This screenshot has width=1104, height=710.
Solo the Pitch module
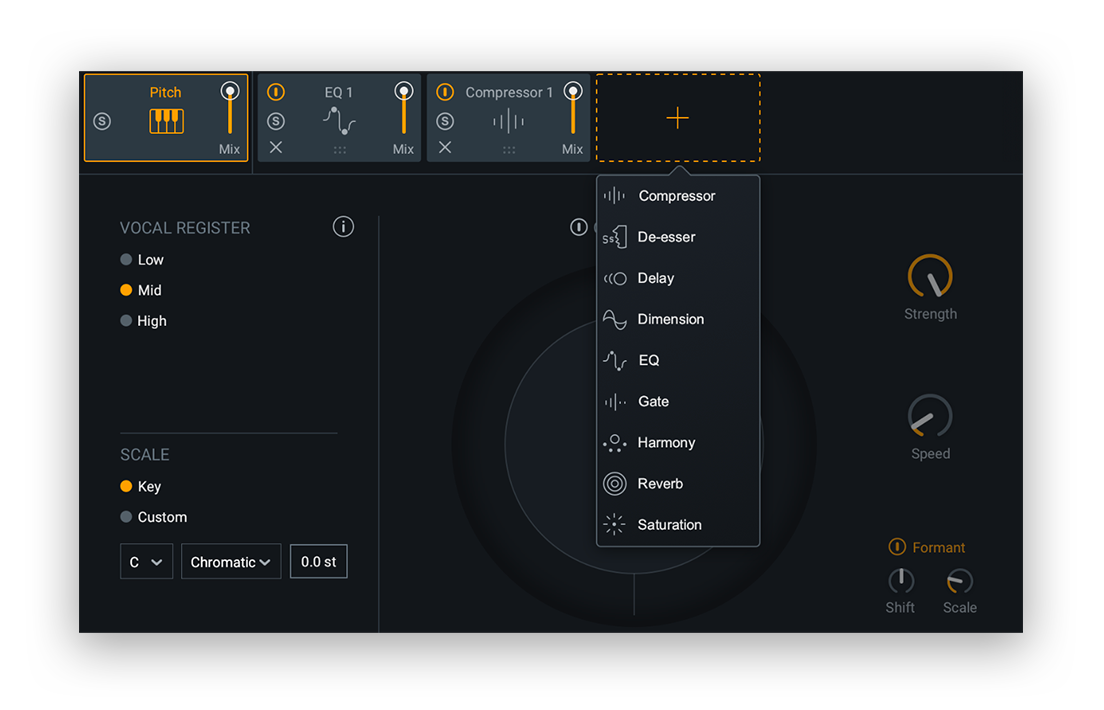(102, 121)
